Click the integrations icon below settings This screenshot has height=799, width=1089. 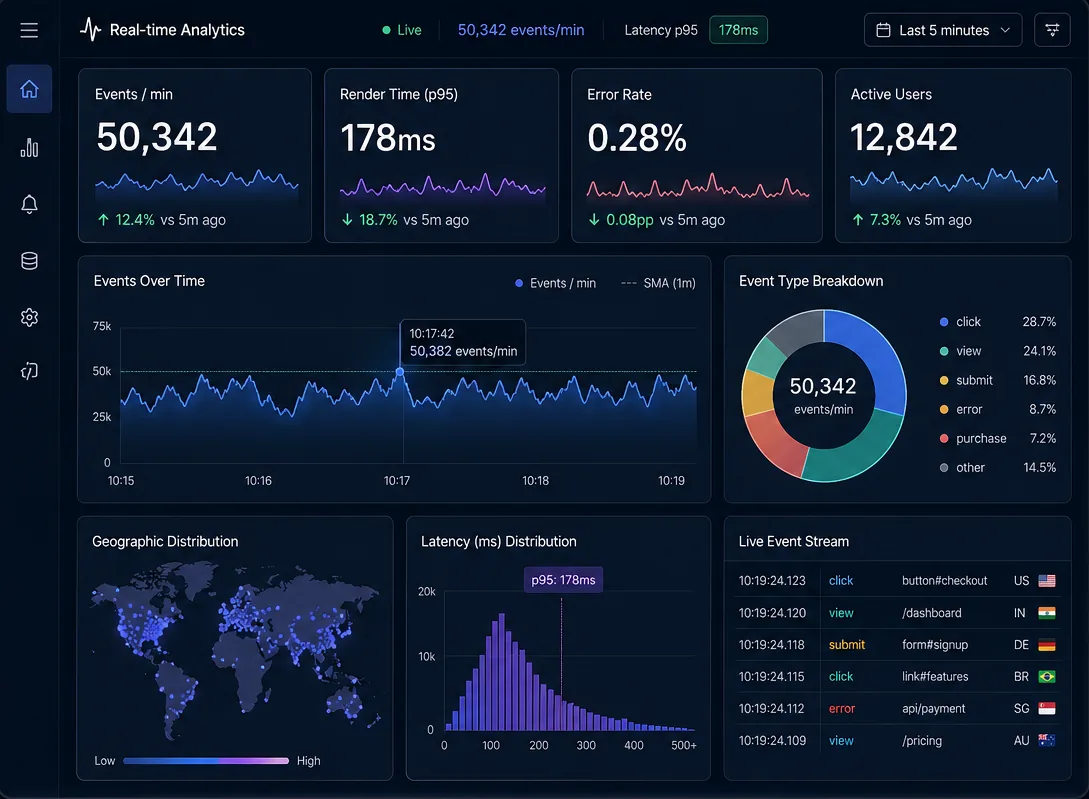click(x=29, y=371)
